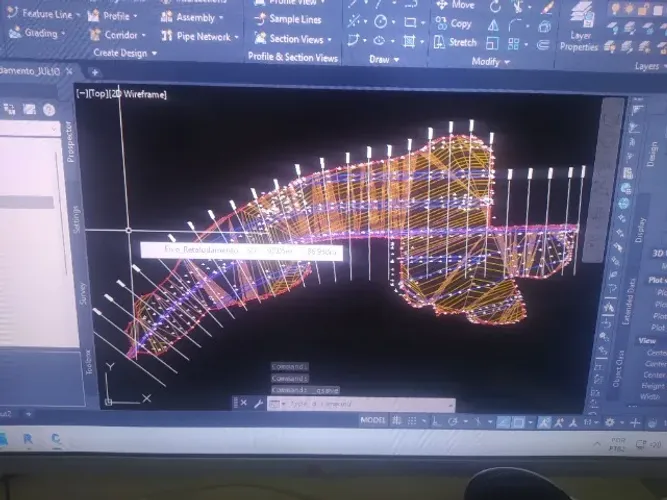This screenshot has height=500, width=667.
Task: Click the Scale tool icon
Action: point(492,43)
